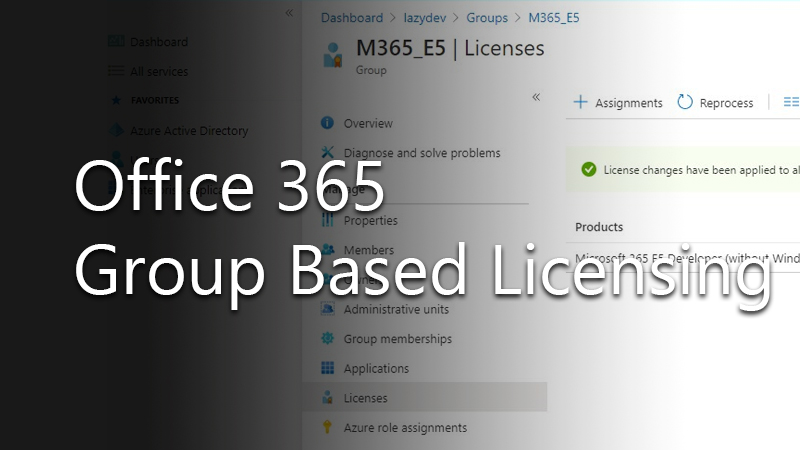Click the Diagnose wrench icon

327,152
